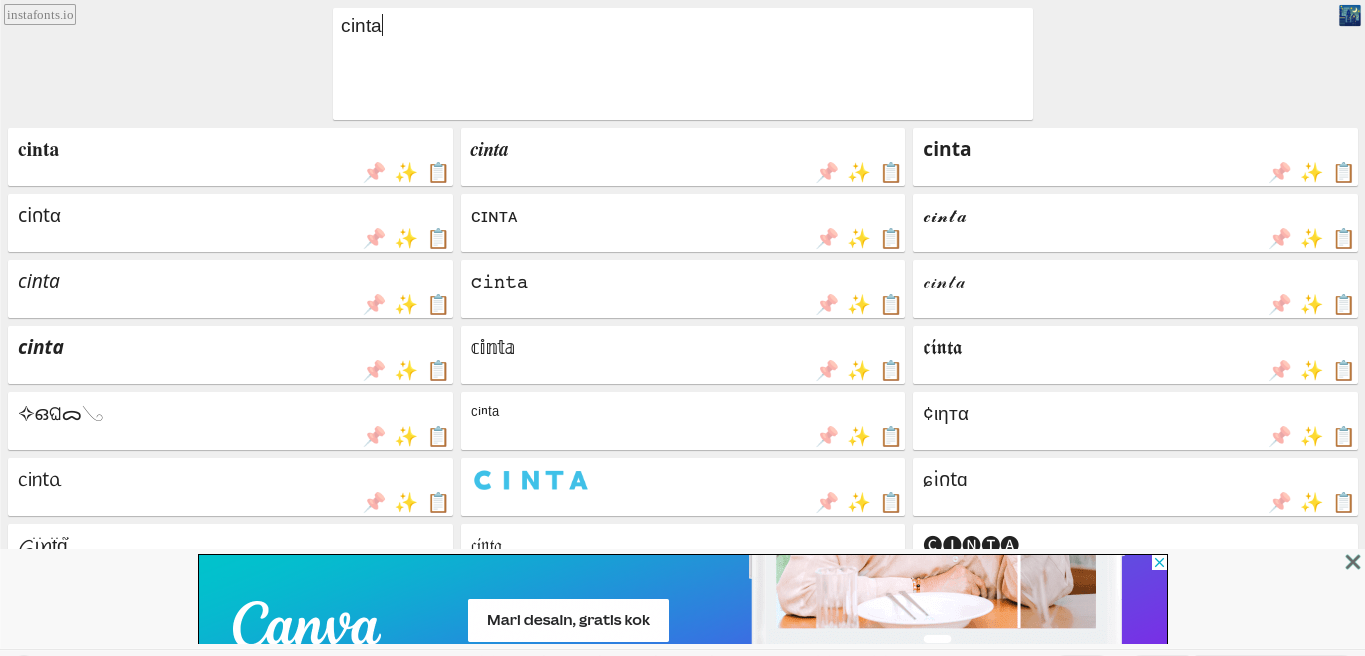
Task: Click the Mari desain, gratis kok button
Action: tap(568, 620)
